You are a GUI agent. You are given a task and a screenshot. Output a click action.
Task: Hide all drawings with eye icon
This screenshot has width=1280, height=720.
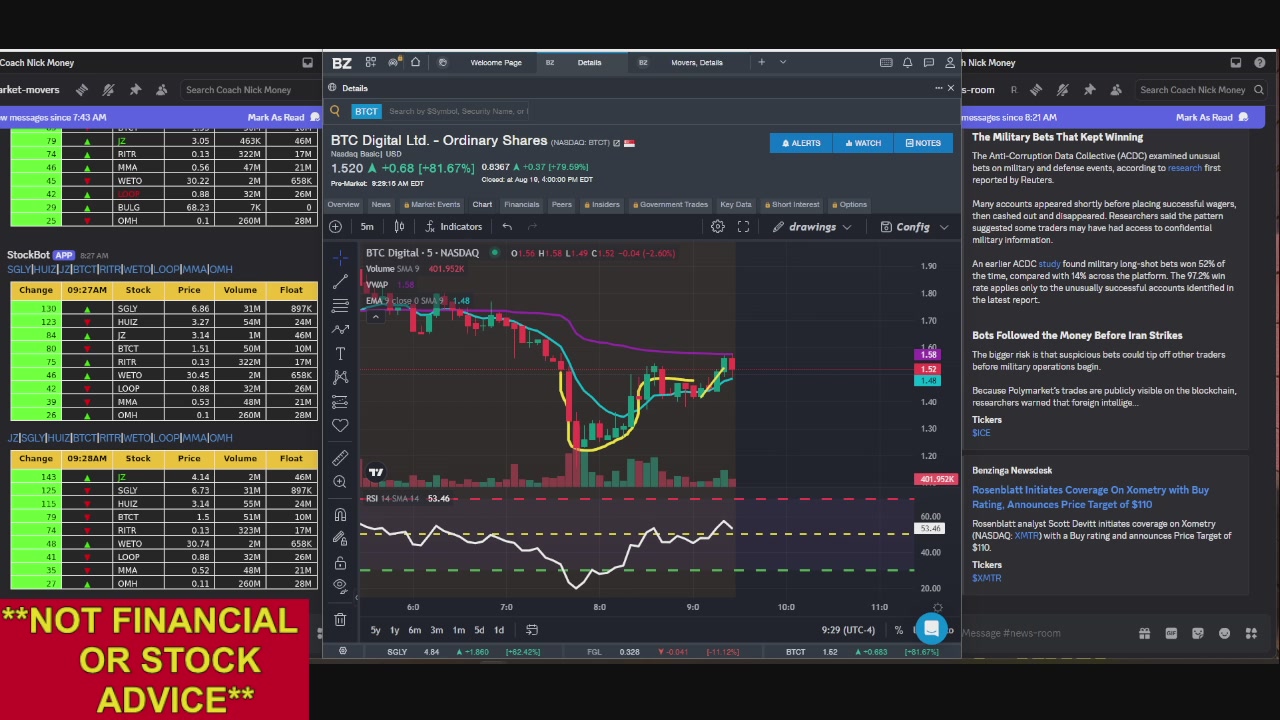340,586
